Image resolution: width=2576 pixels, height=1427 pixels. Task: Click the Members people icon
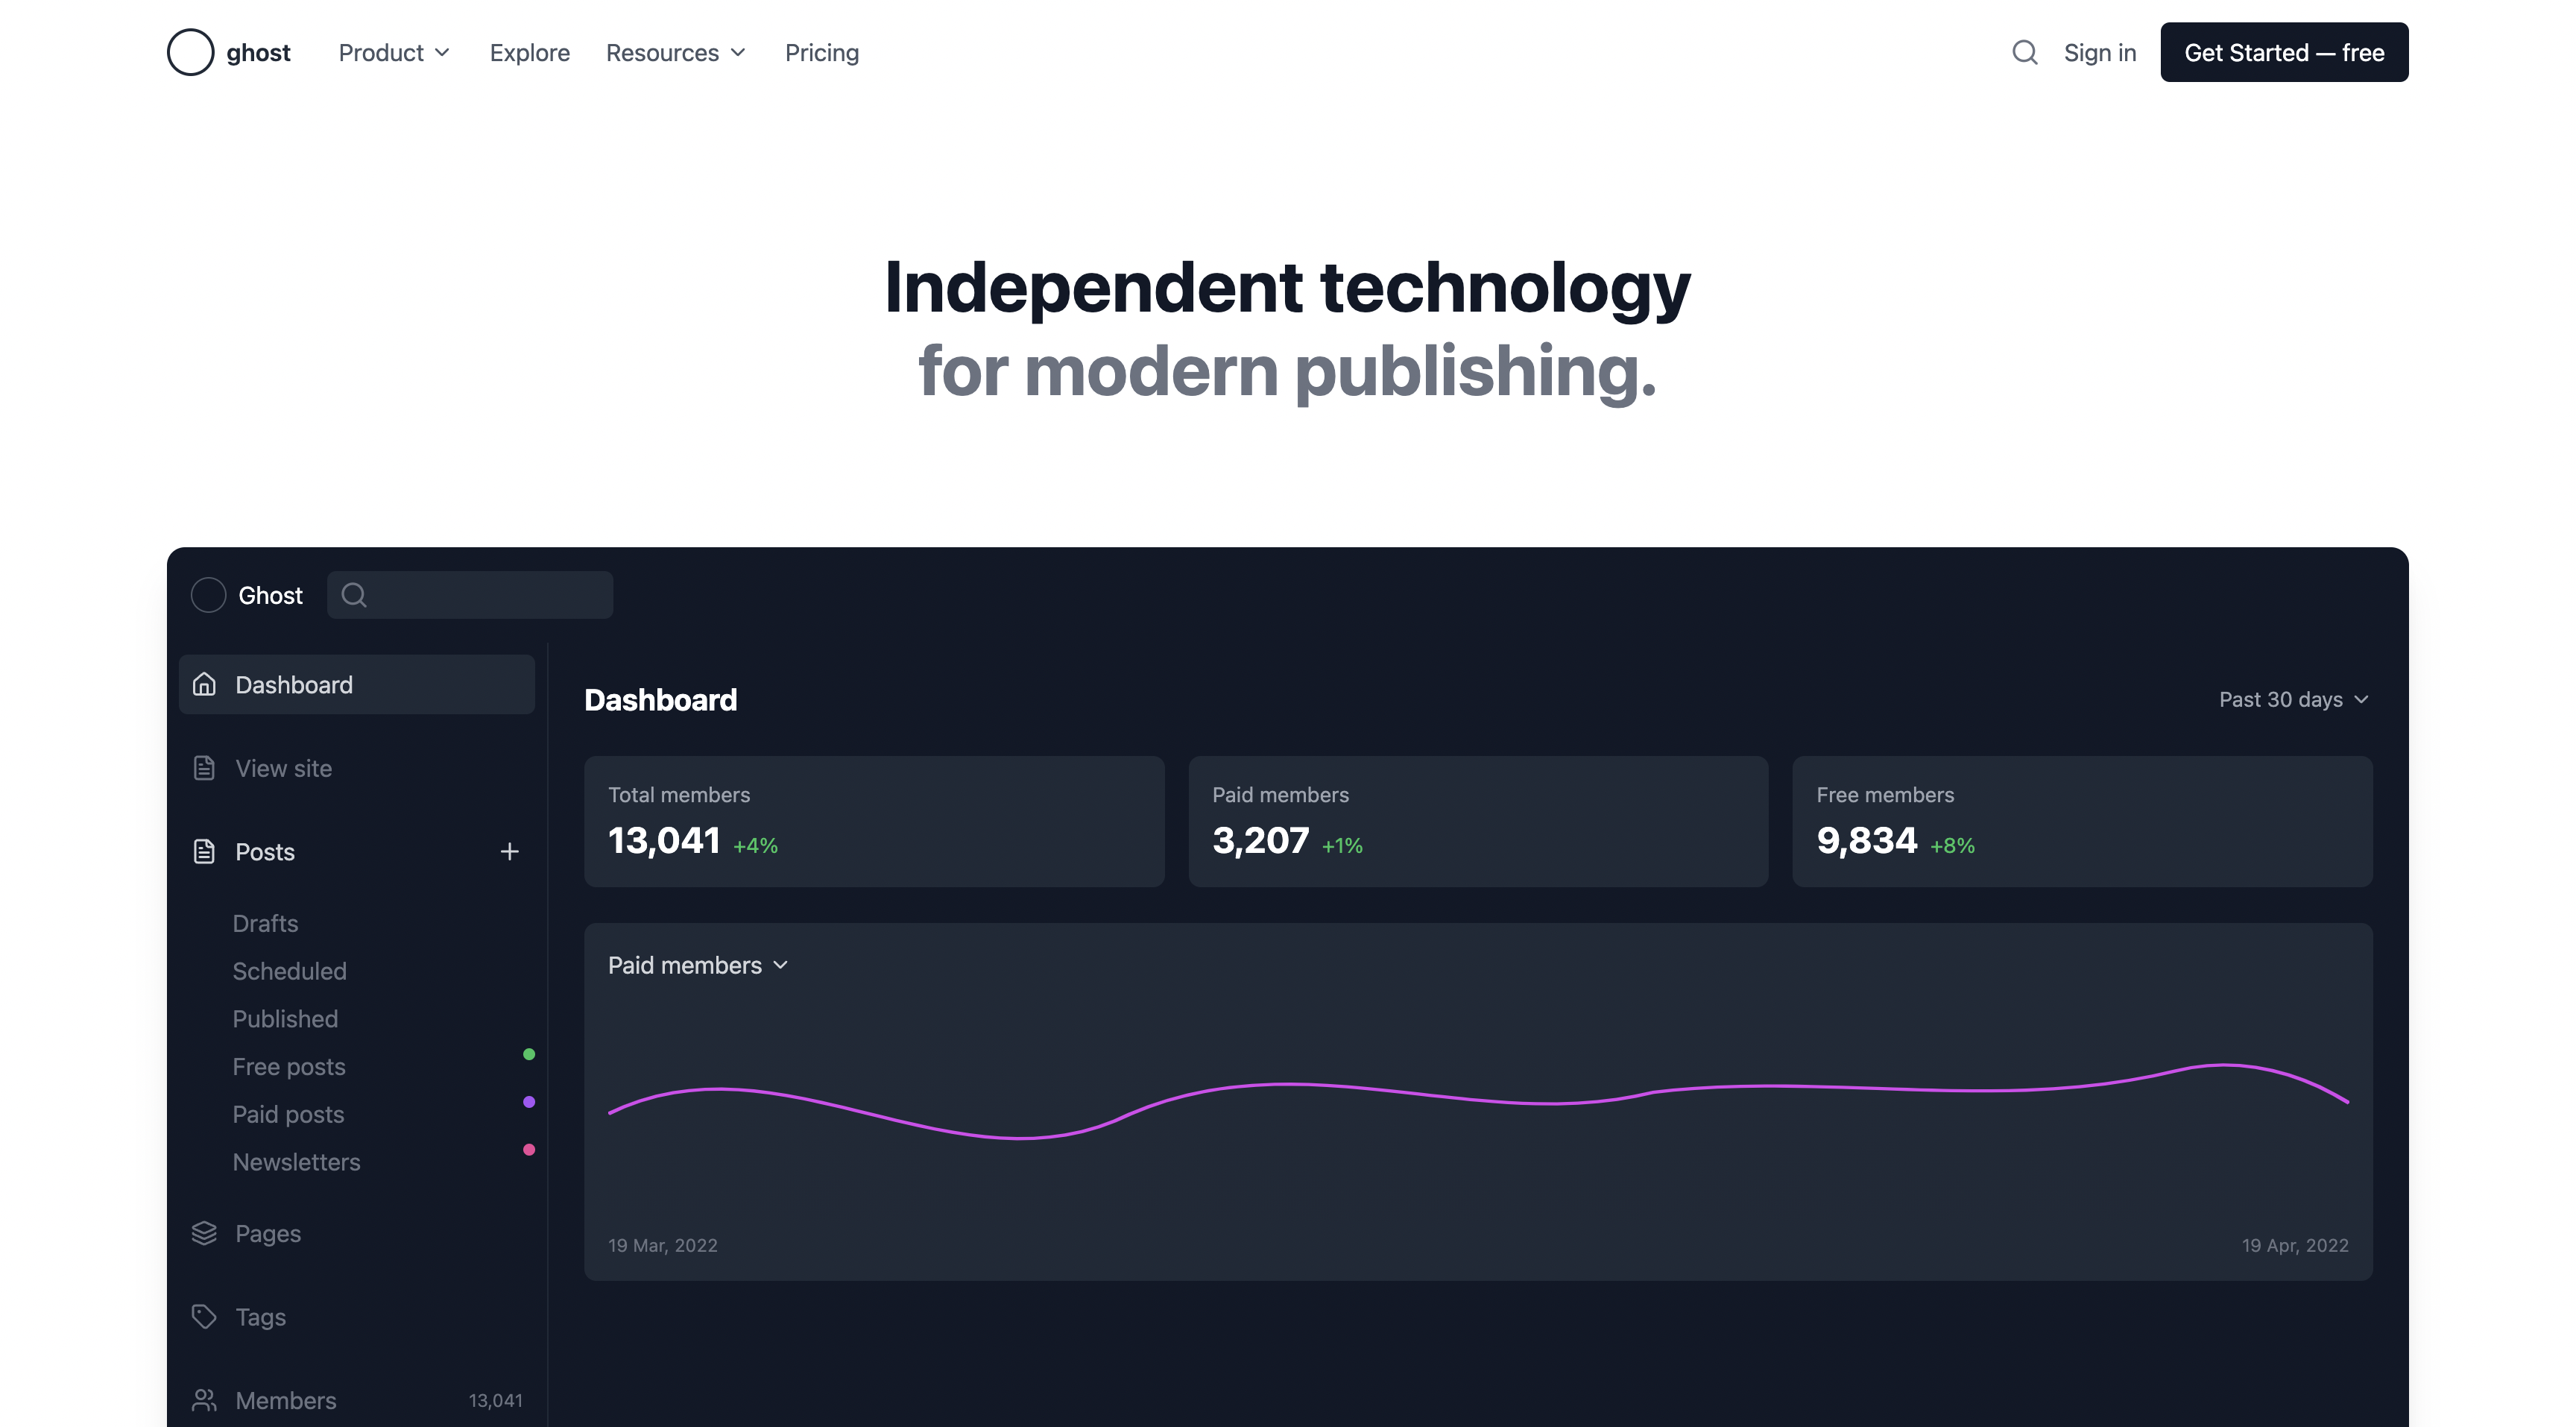click(x=204, y=1400)
